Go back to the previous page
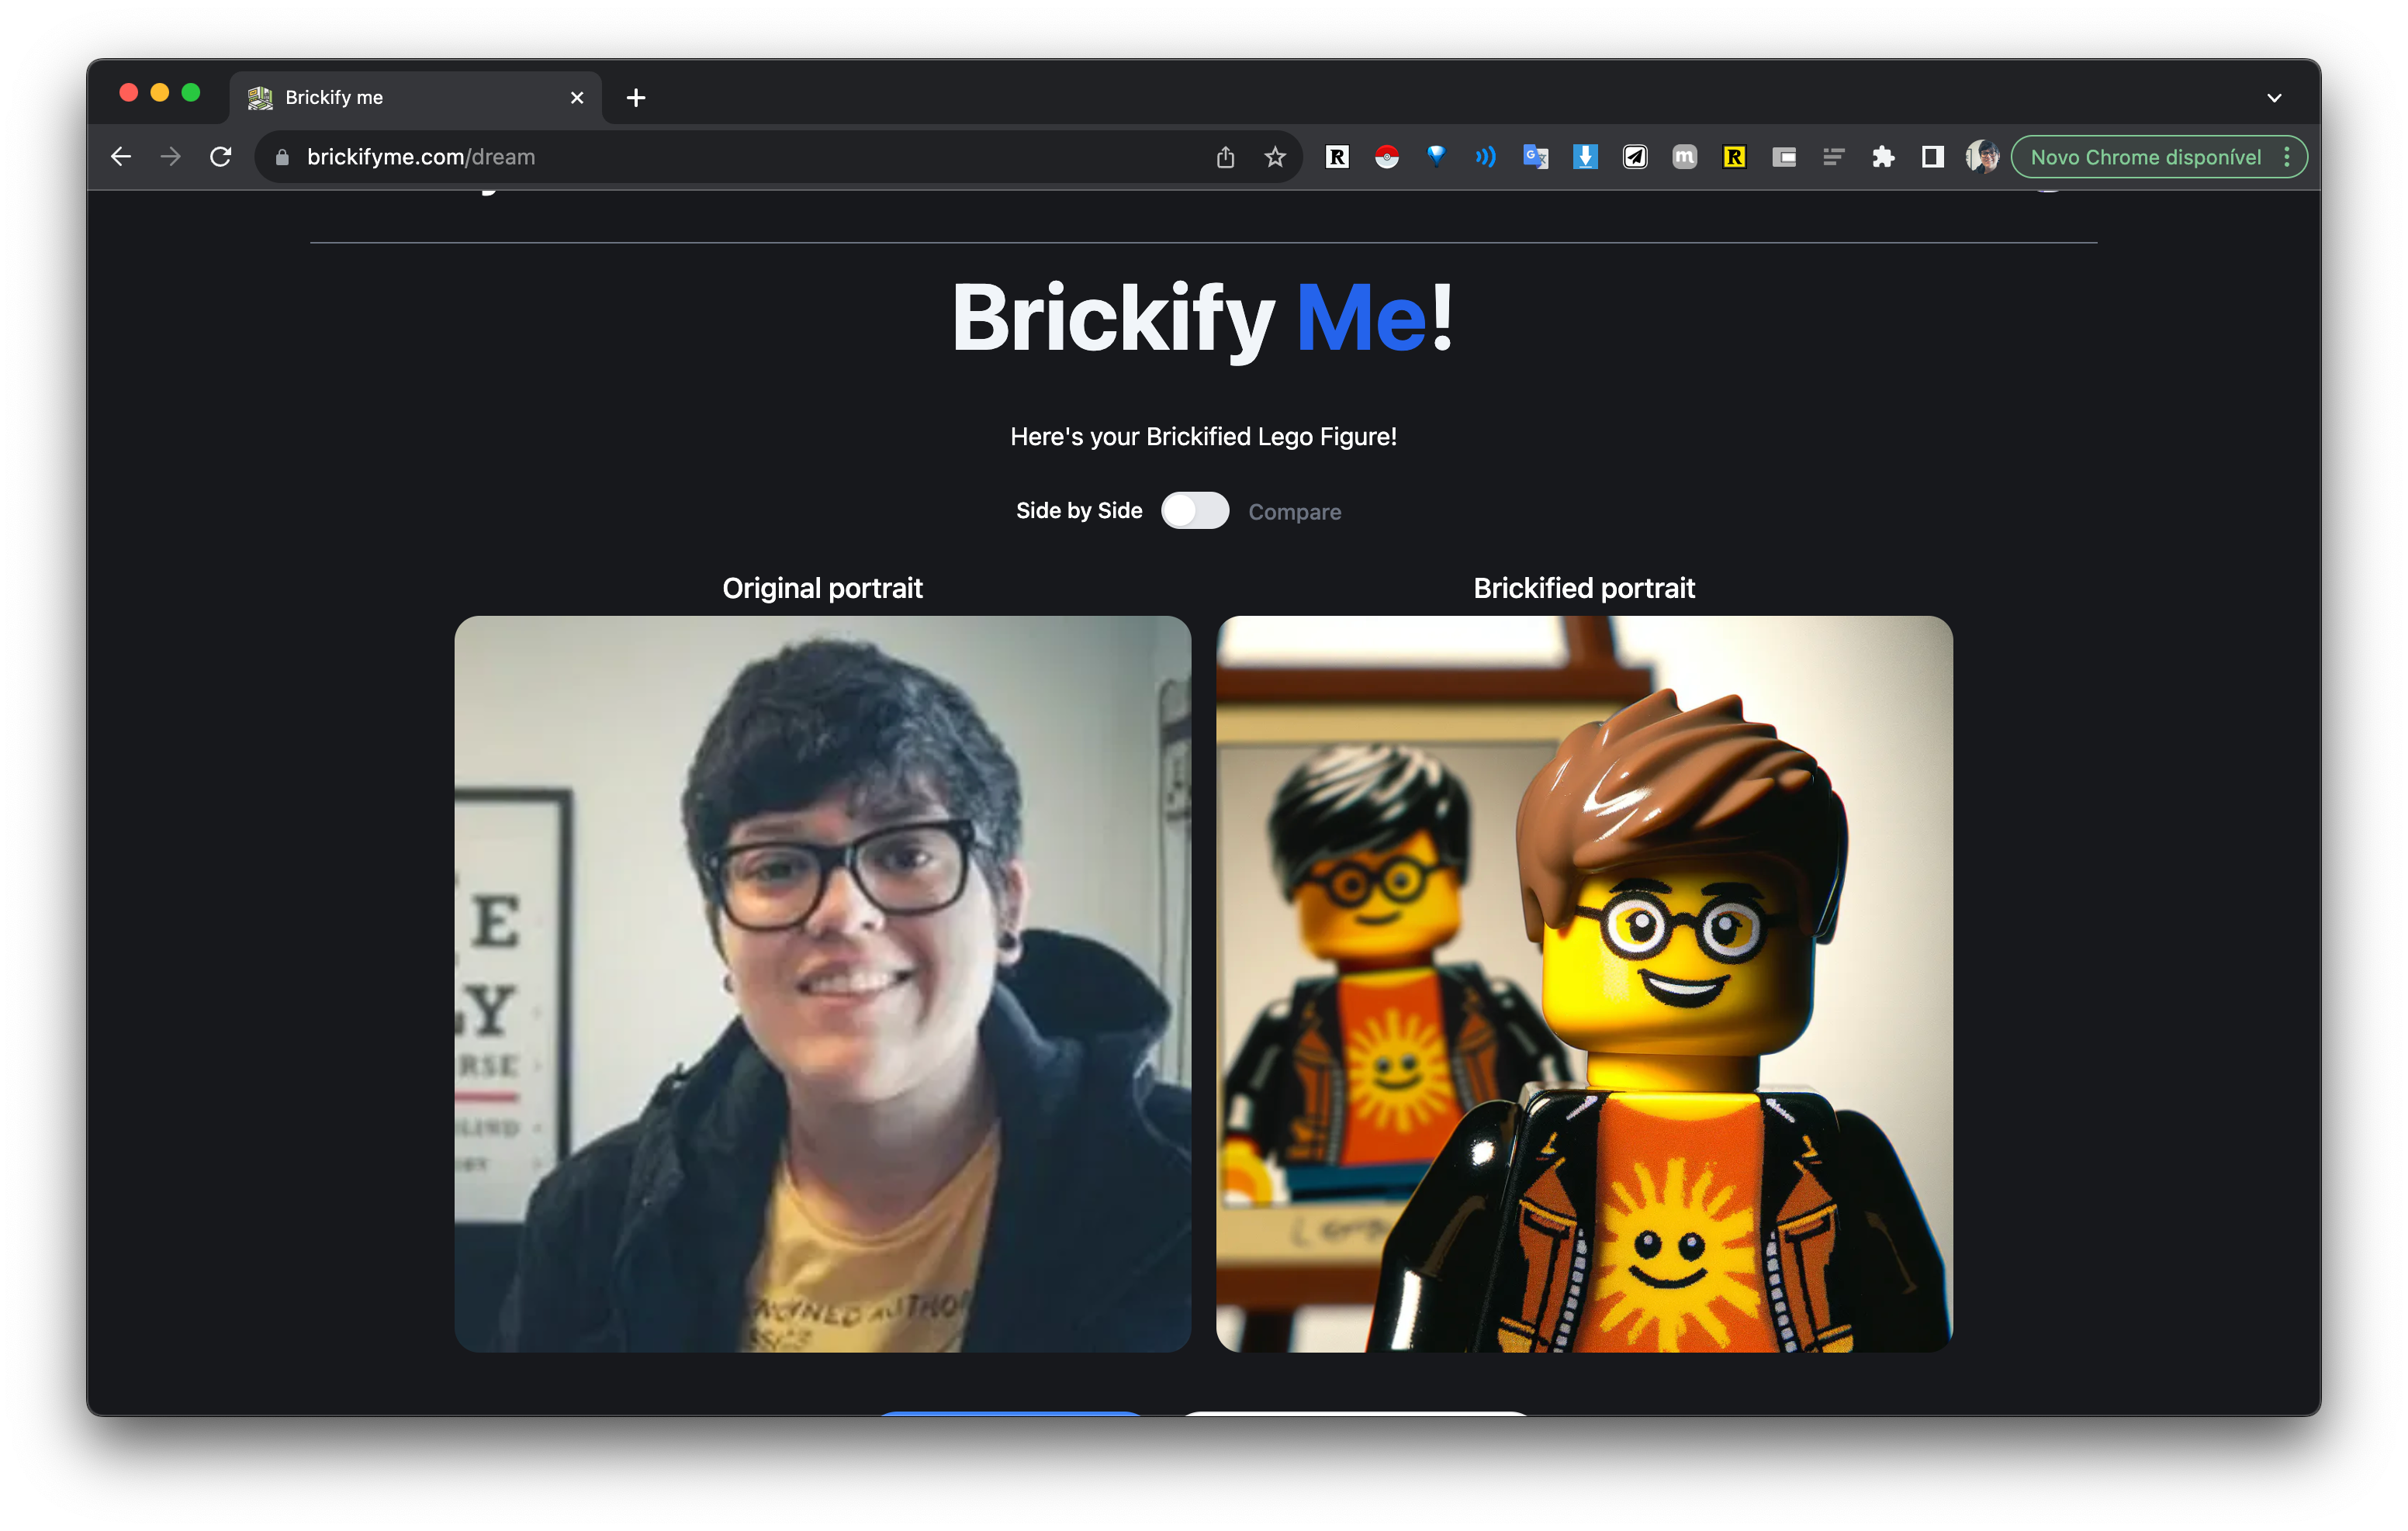 pos(121,157)
